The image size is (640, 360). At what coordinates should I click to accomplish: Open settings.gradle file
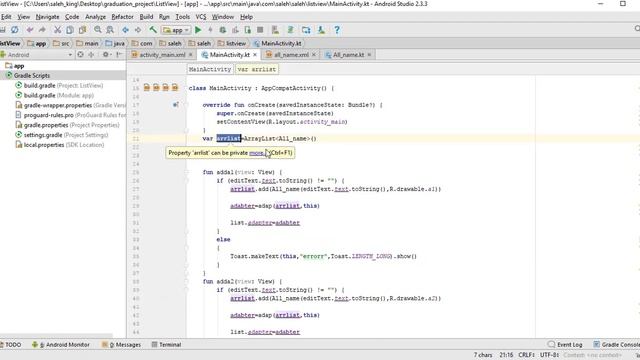pos(62,135)
